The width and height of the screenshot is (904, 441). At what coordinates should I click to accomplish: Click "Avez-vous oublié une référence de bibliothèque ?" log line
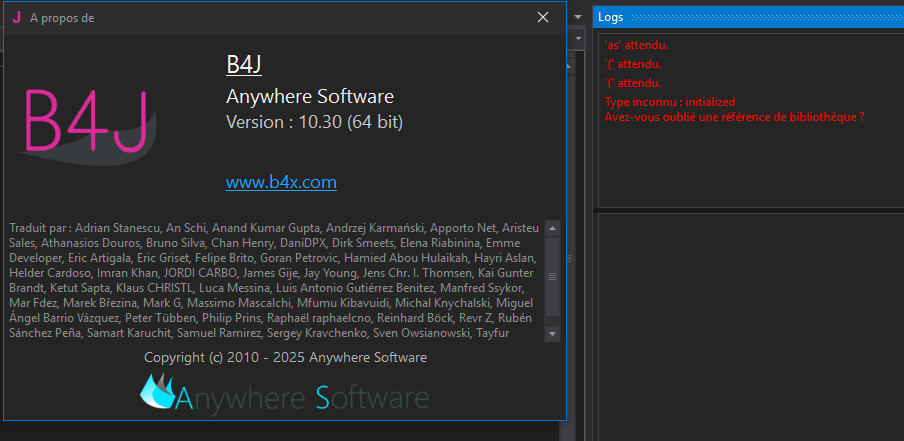coord(734,116)
